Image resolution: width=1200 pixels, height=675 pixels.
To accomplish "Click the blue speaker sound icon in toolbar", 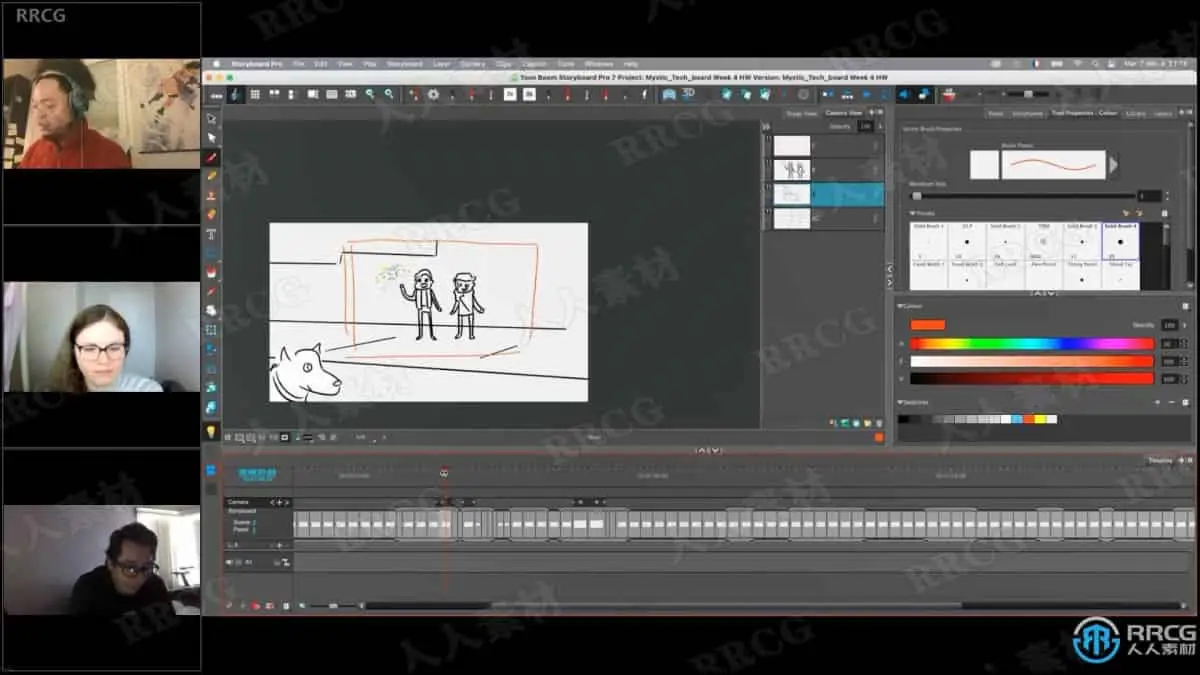I will point(904,94).
